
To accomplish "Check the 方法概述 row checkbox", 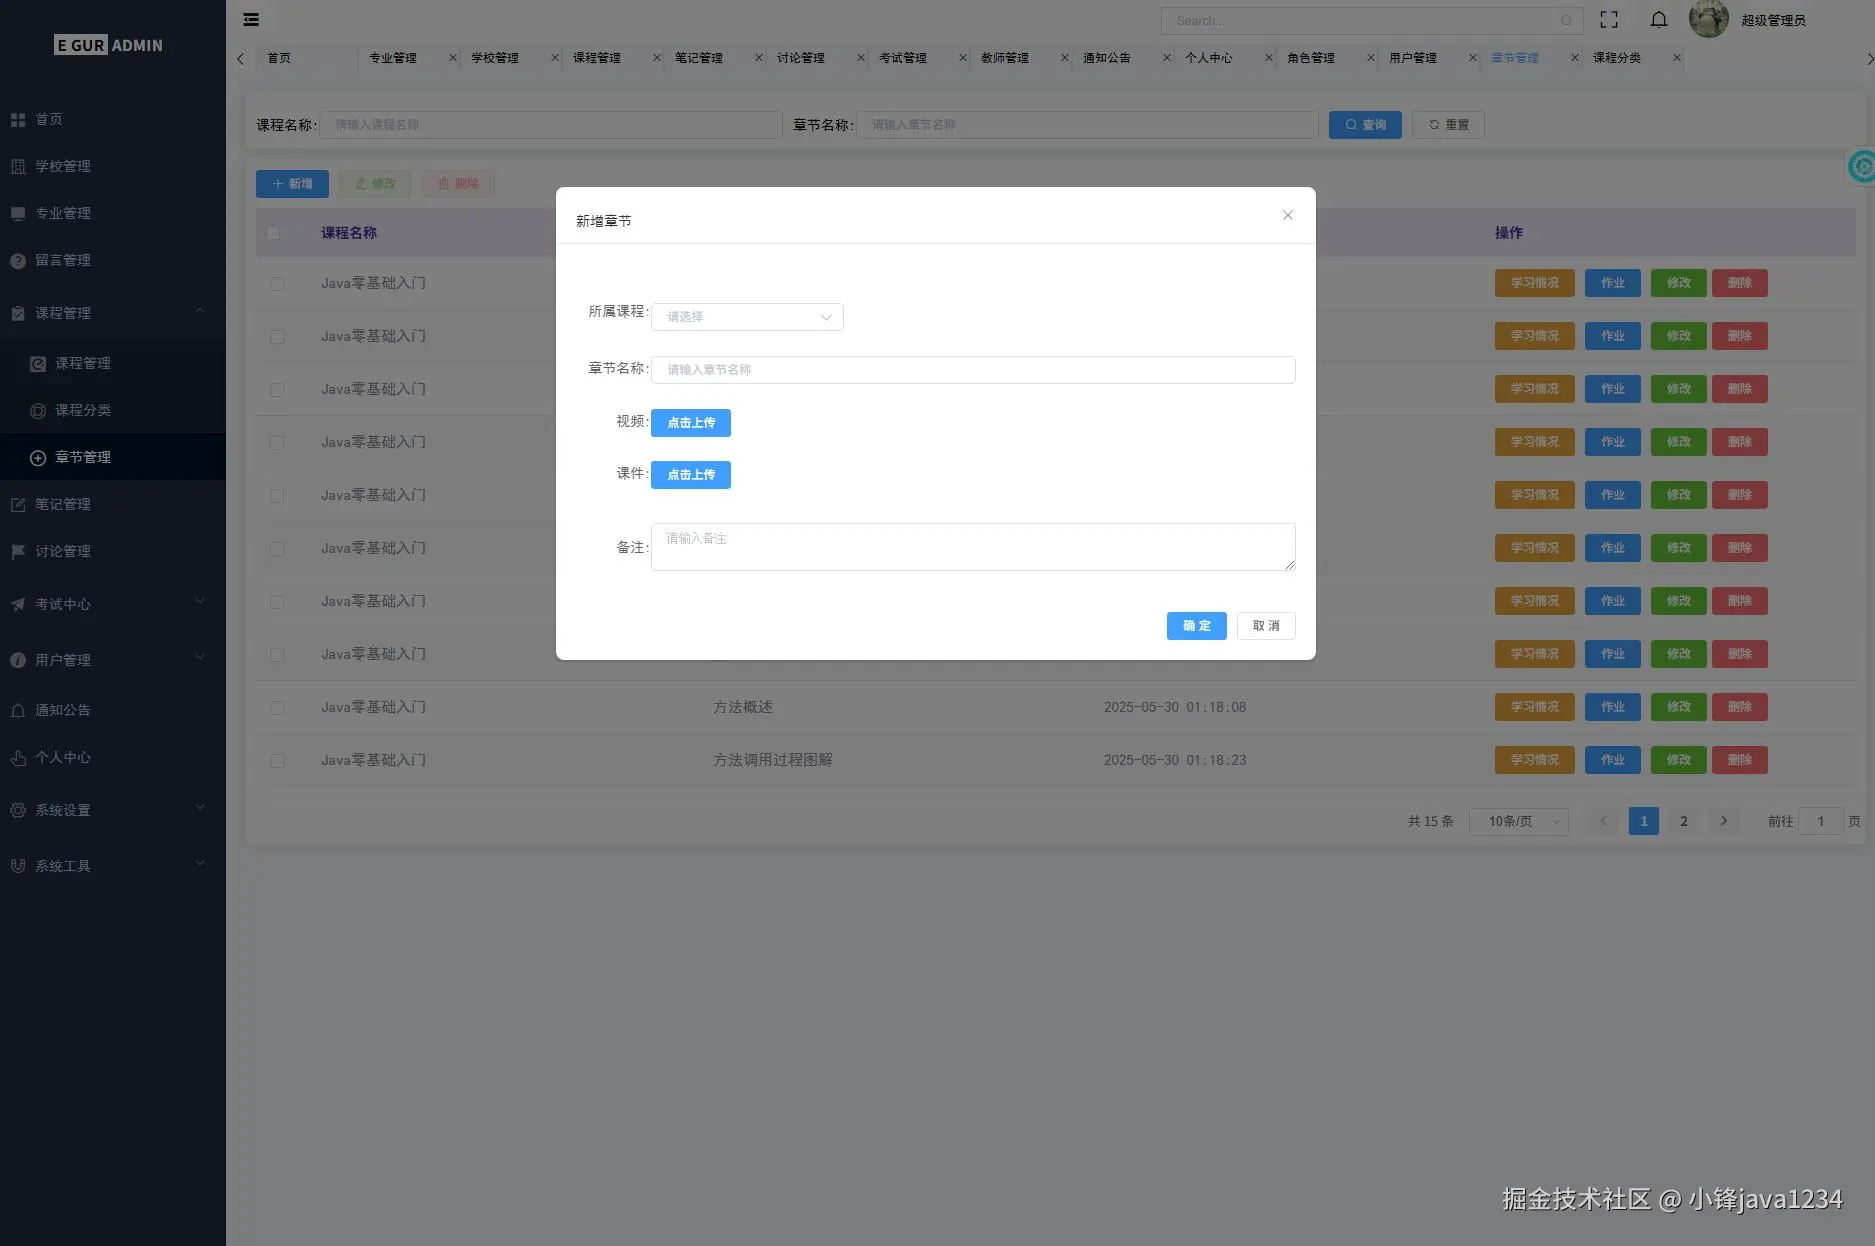I will point(277,708).
